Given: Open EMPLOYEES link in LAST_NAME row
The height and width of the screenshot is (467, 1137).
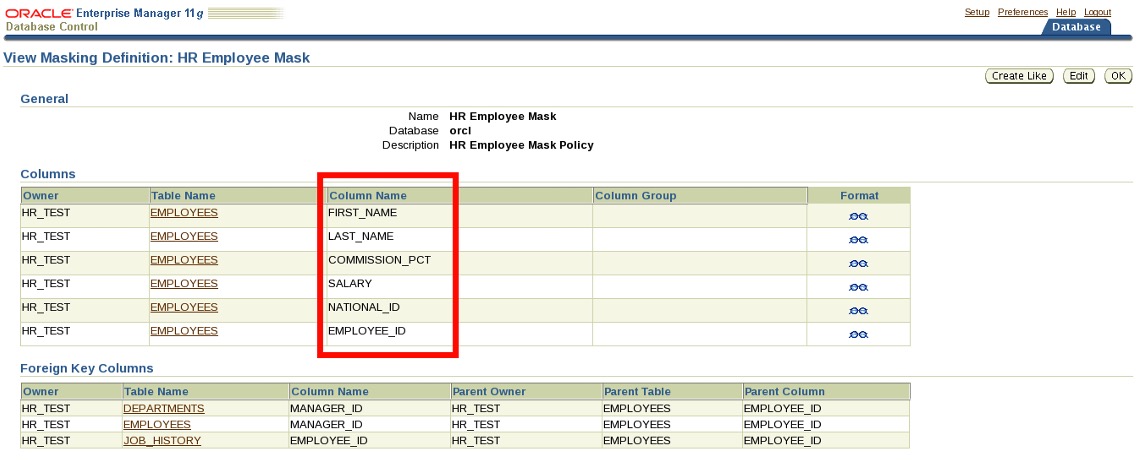Looking at the screenshot, I should point(183,236).
